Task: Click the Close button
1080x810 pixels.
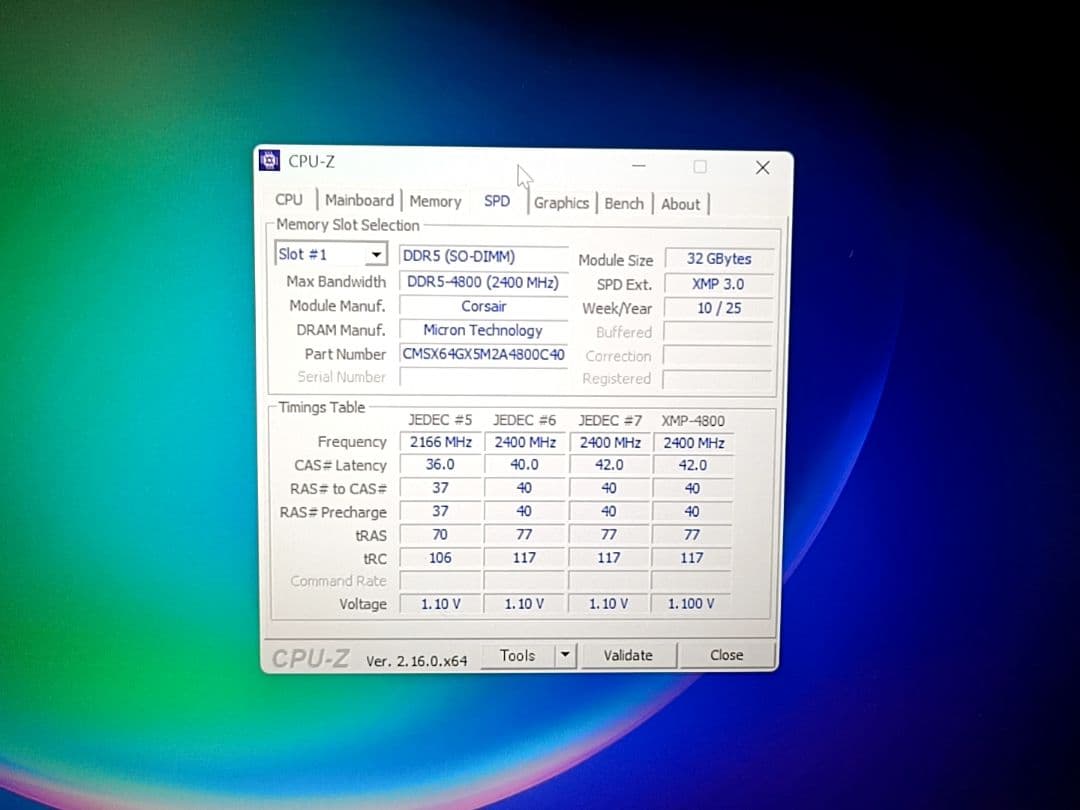Action: pyautogui.click(x=727, y=655)
